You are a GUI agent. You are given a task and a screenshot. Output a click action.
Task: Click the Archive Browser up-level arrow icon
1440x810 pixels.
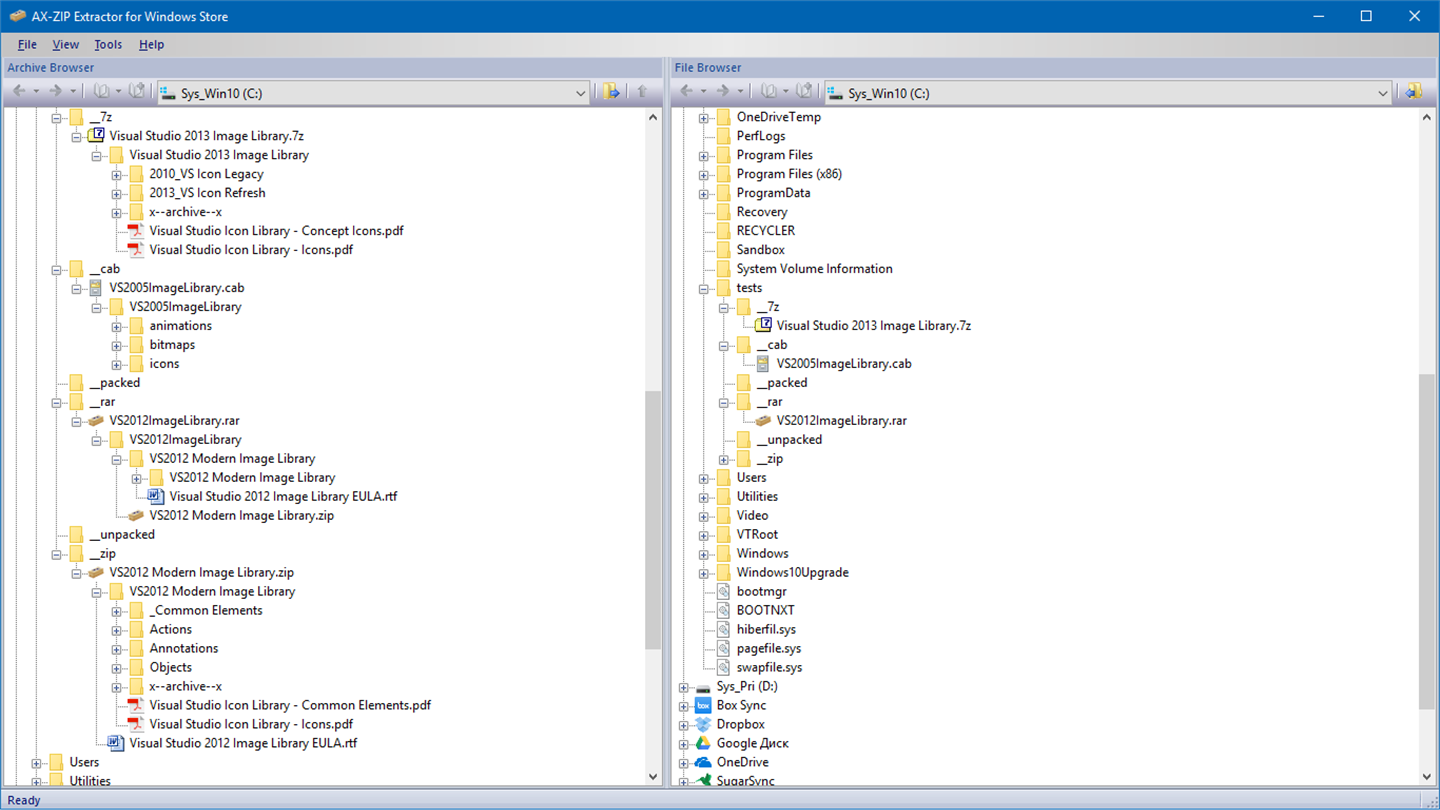[642, 92]
